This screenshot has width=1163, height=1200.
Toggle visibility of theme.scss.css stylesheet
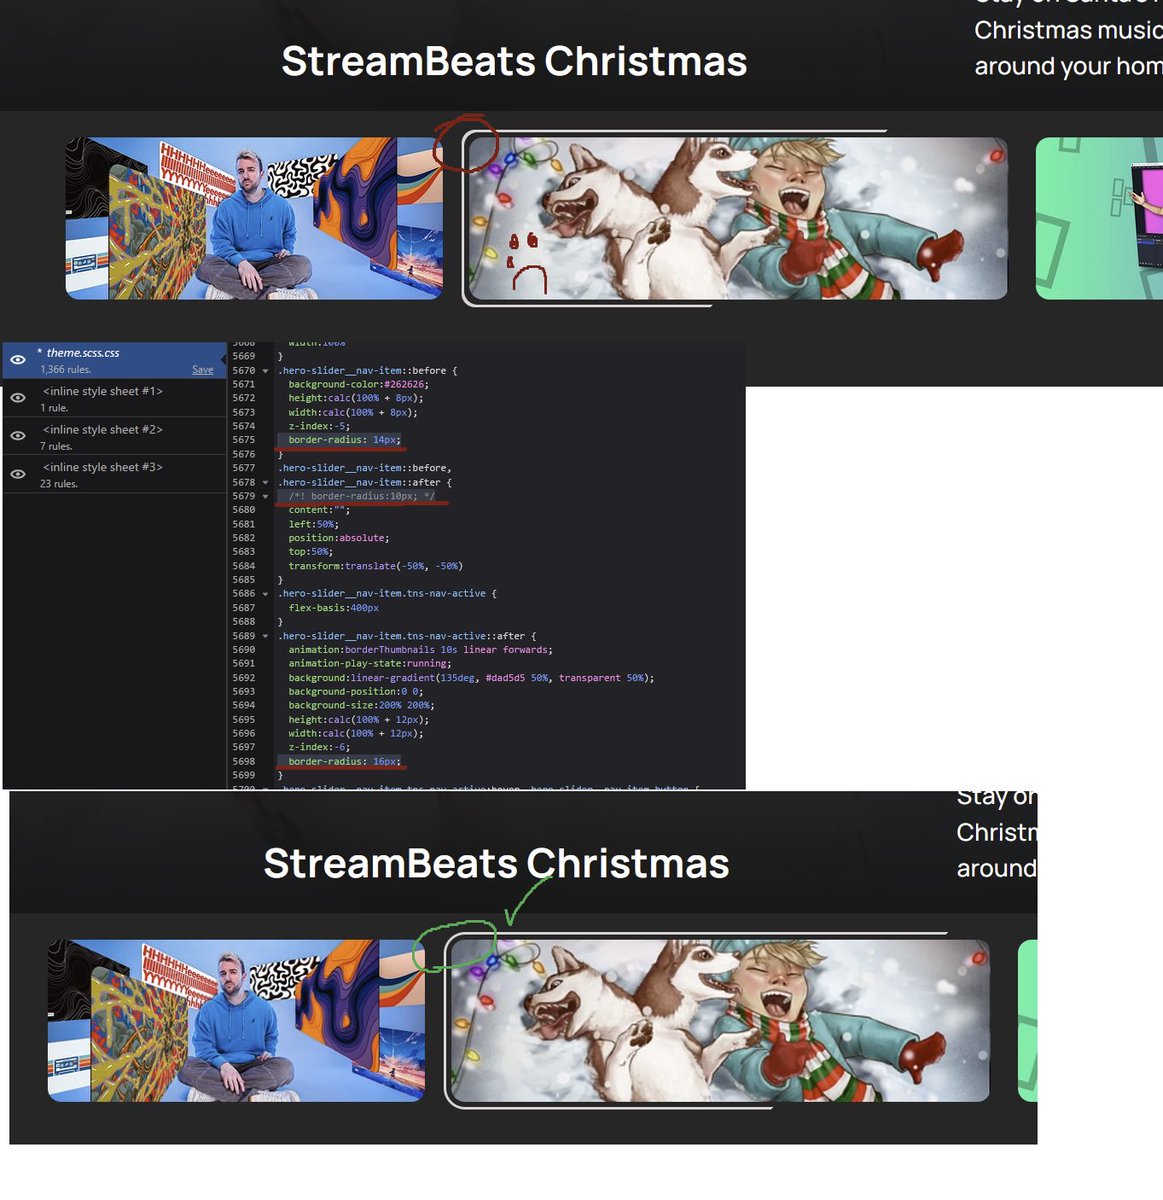(x=18, y=360)
